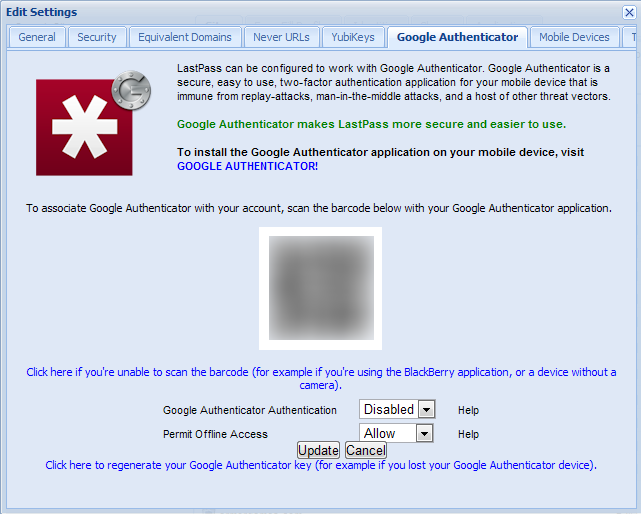Click the green 'more secure and easier' text
The width and height of the screenshot is (641, 514).
[371, 124]
